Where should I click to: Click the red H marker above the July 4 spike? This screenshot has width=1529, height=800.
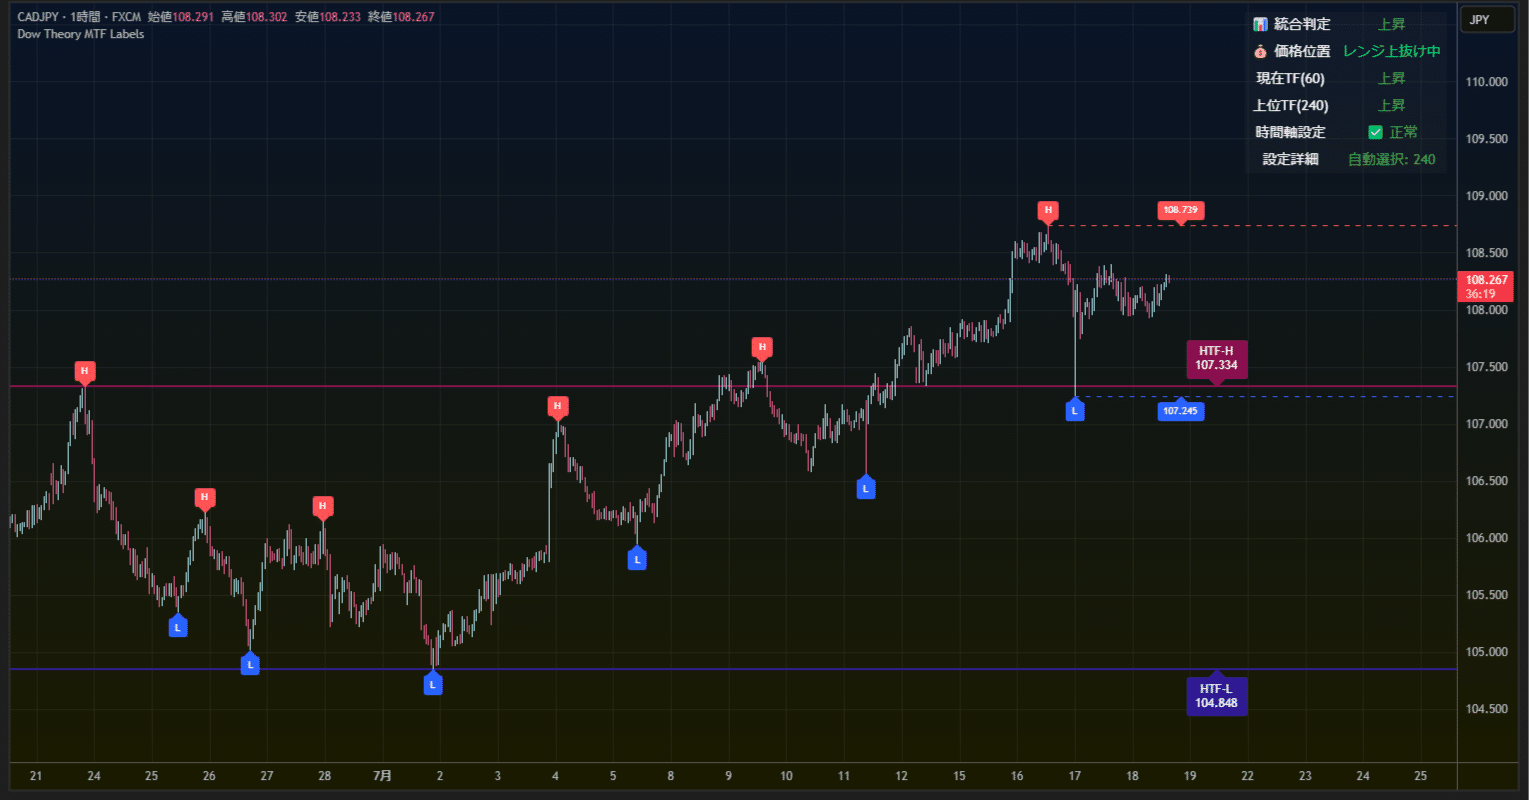coord(558,407)
